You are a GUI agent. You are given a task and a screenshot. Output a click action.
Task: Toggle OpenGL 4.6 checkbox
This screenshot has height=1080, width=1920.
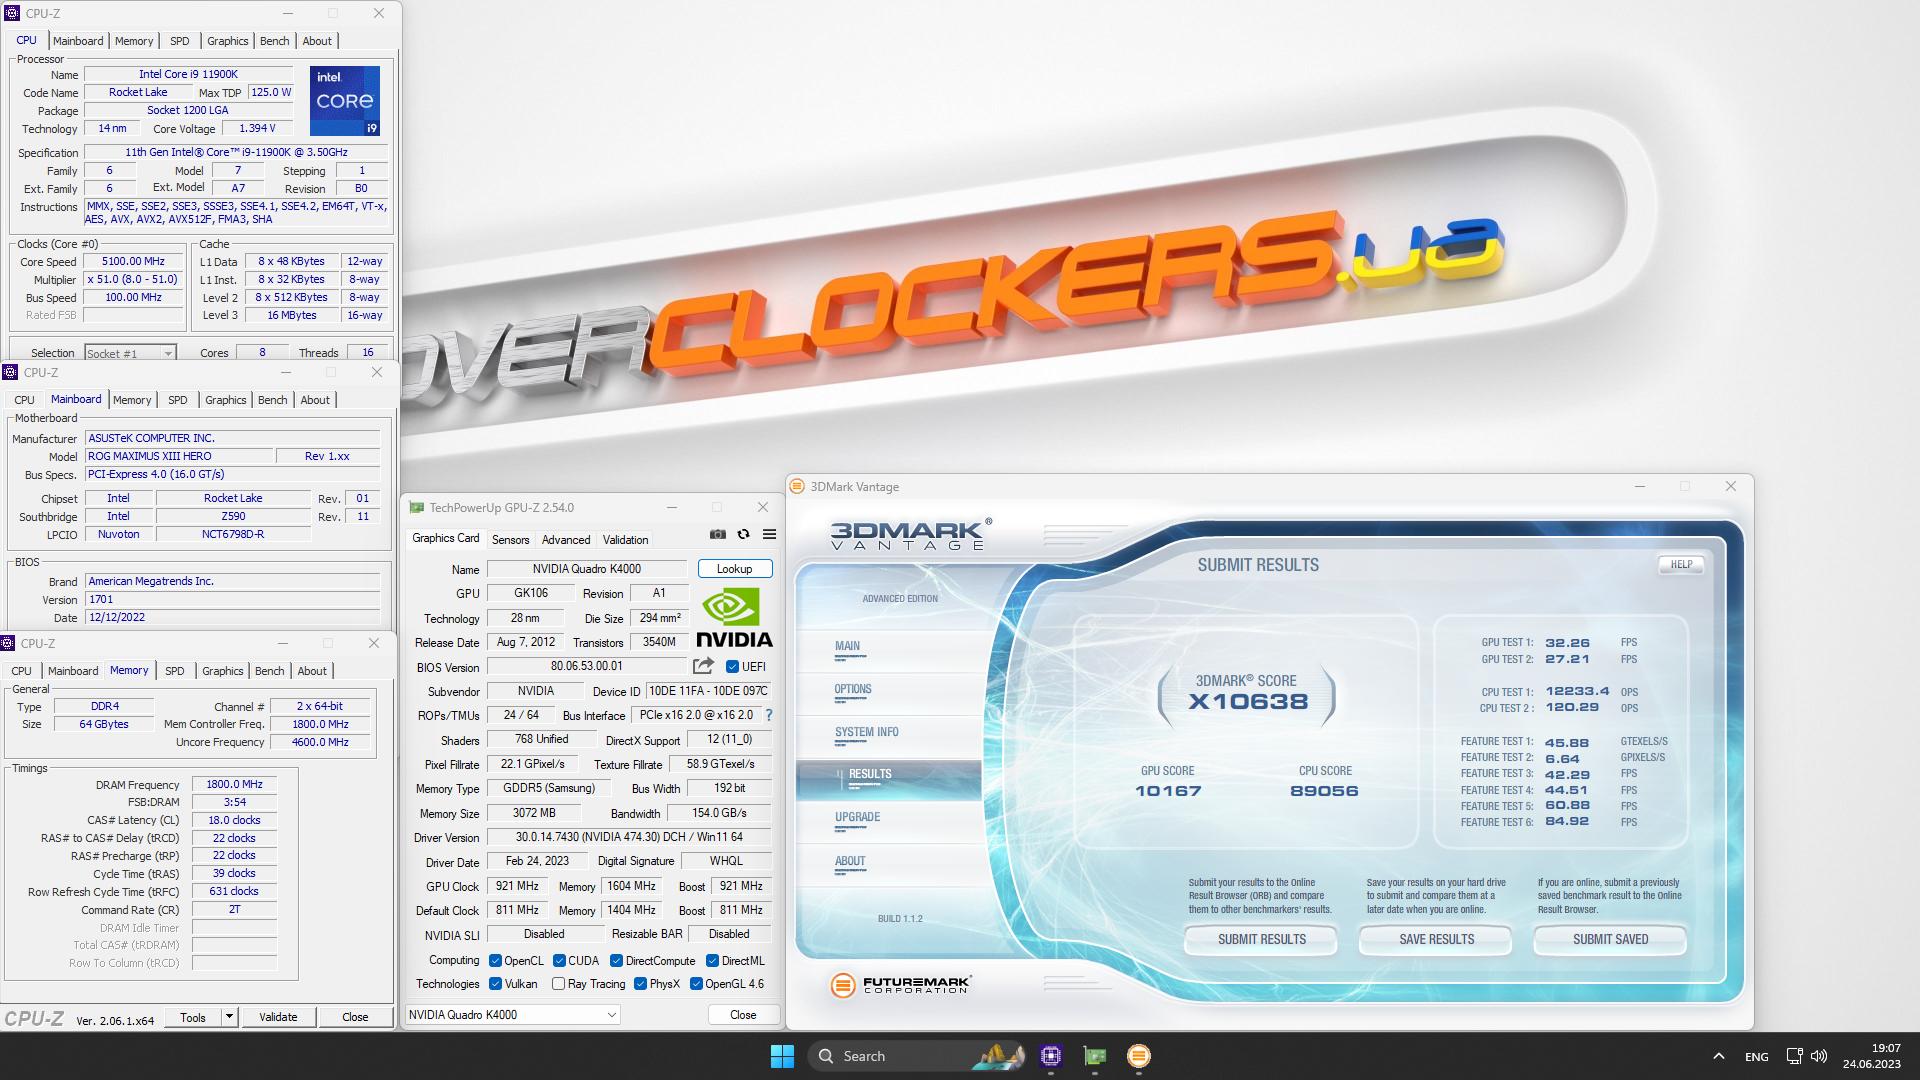pyautogui.click(x=696, y=984)
